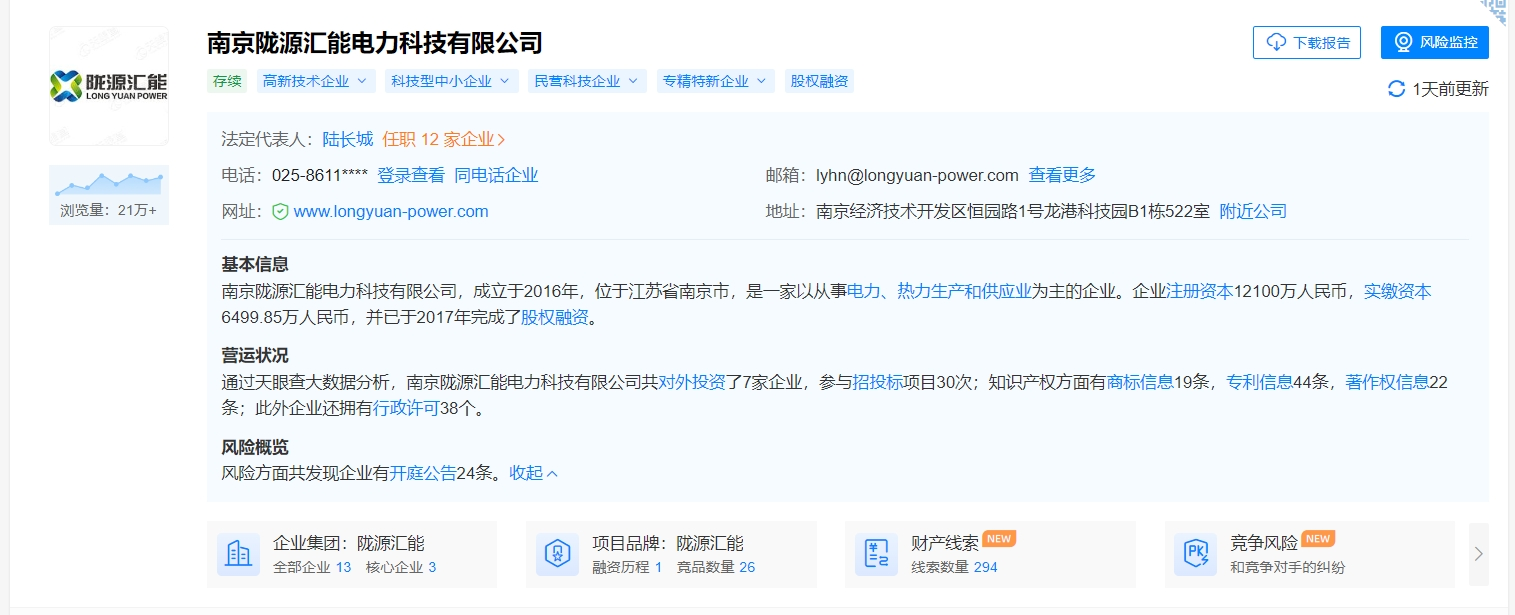Click the 项目品牌 brand shield icon
This screenshot has height=615, width=1515.
click(557, 553)
